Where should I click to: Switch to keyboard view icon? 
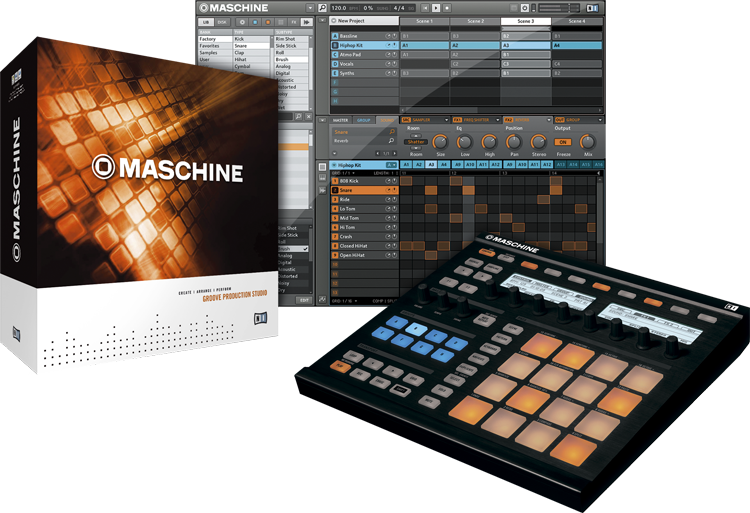click(322, 177)
